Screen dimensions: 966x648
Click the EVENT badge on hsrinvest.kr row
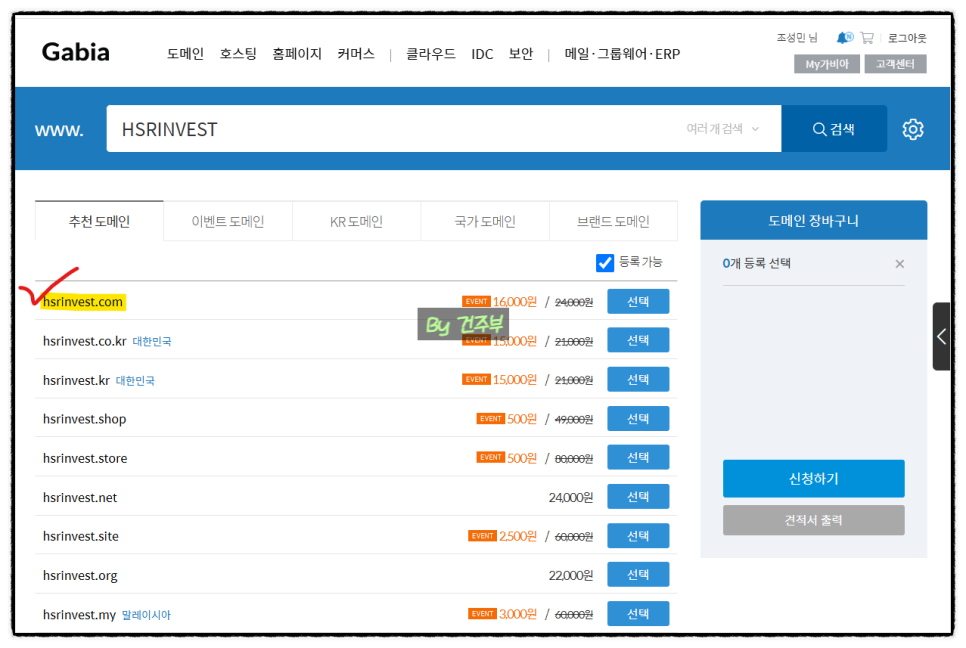coord(476,379)
